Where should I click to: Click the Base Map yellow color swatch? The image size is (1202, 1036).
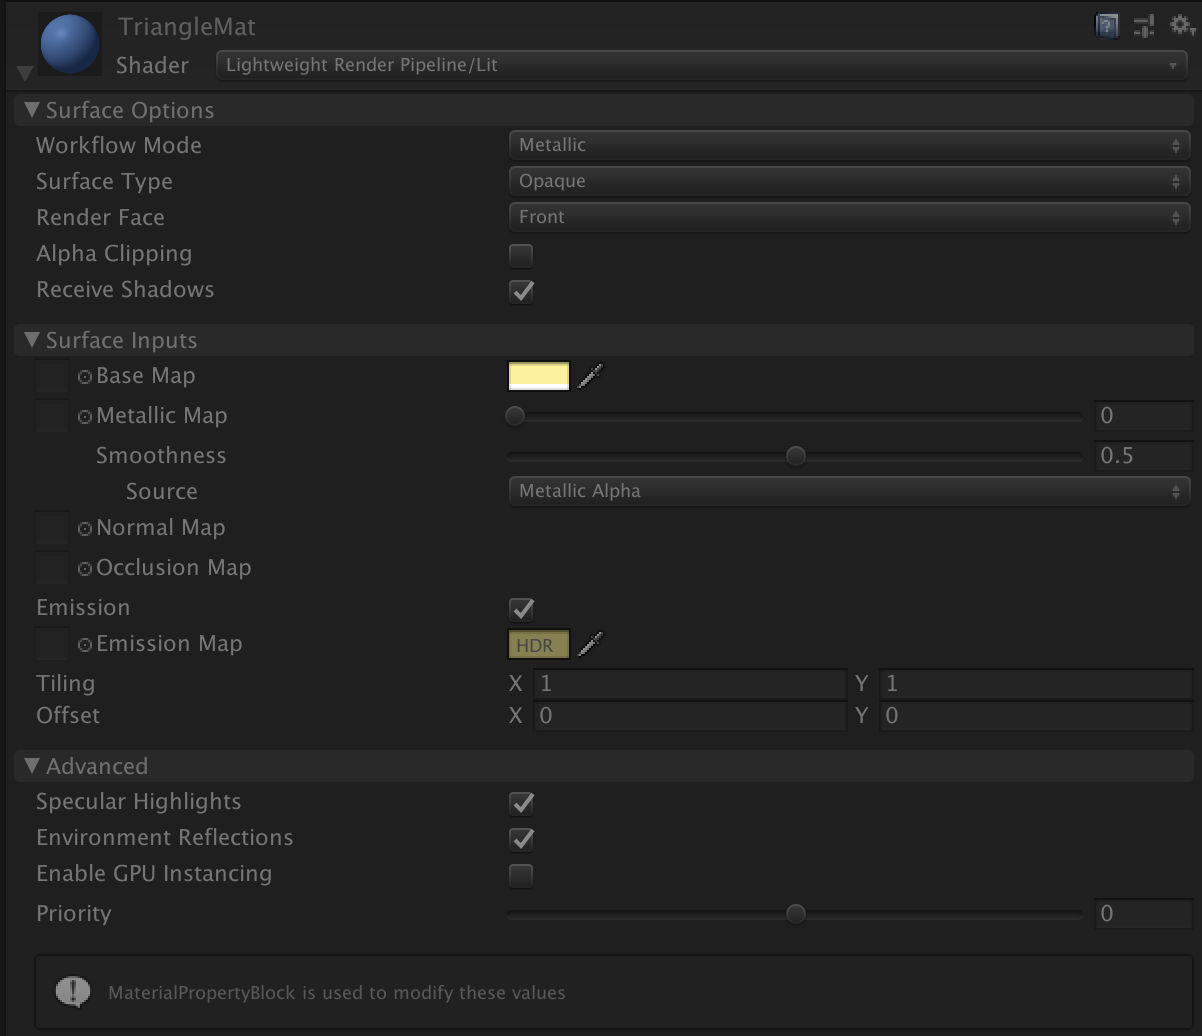(x=539, y=376)
